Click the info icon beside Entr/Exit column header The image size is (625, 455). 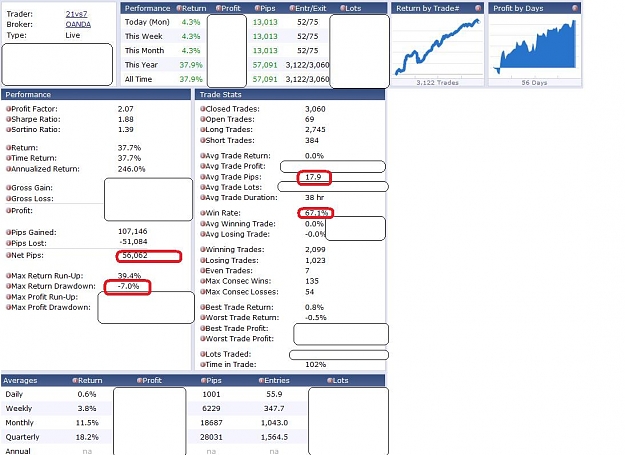pos(292,8)
